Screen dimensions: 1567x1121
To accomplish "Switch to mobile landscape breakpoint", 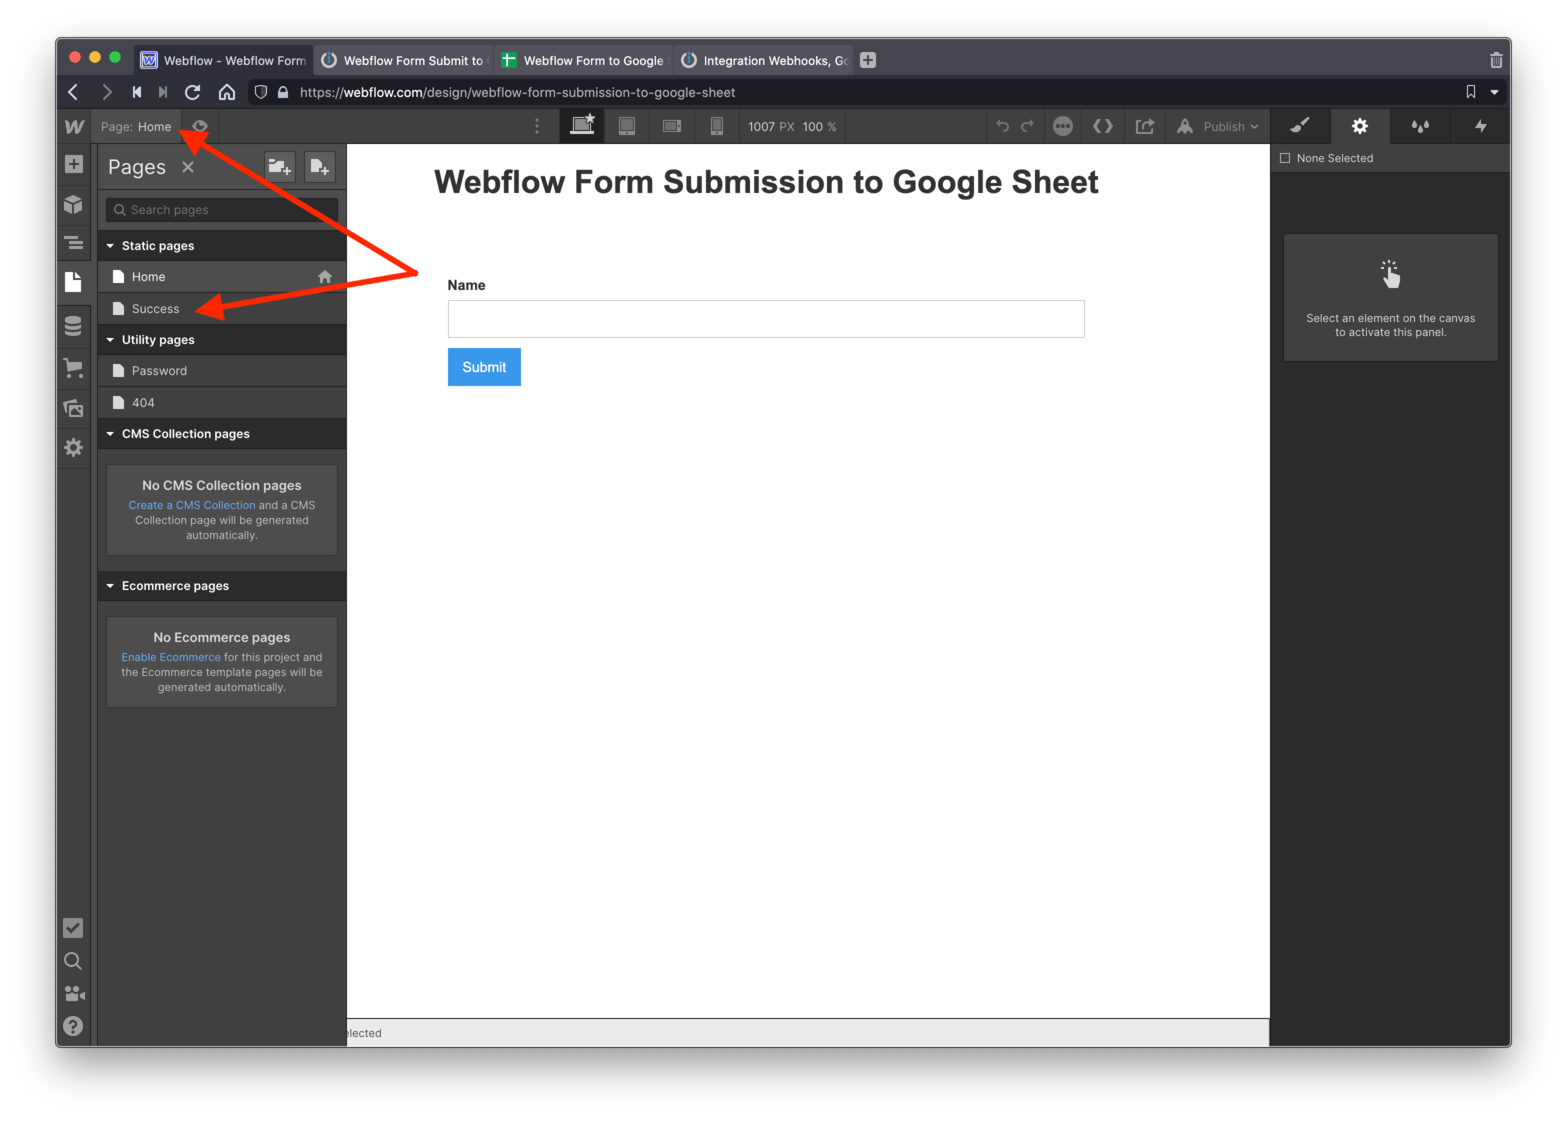I will (x=672, y=126).
